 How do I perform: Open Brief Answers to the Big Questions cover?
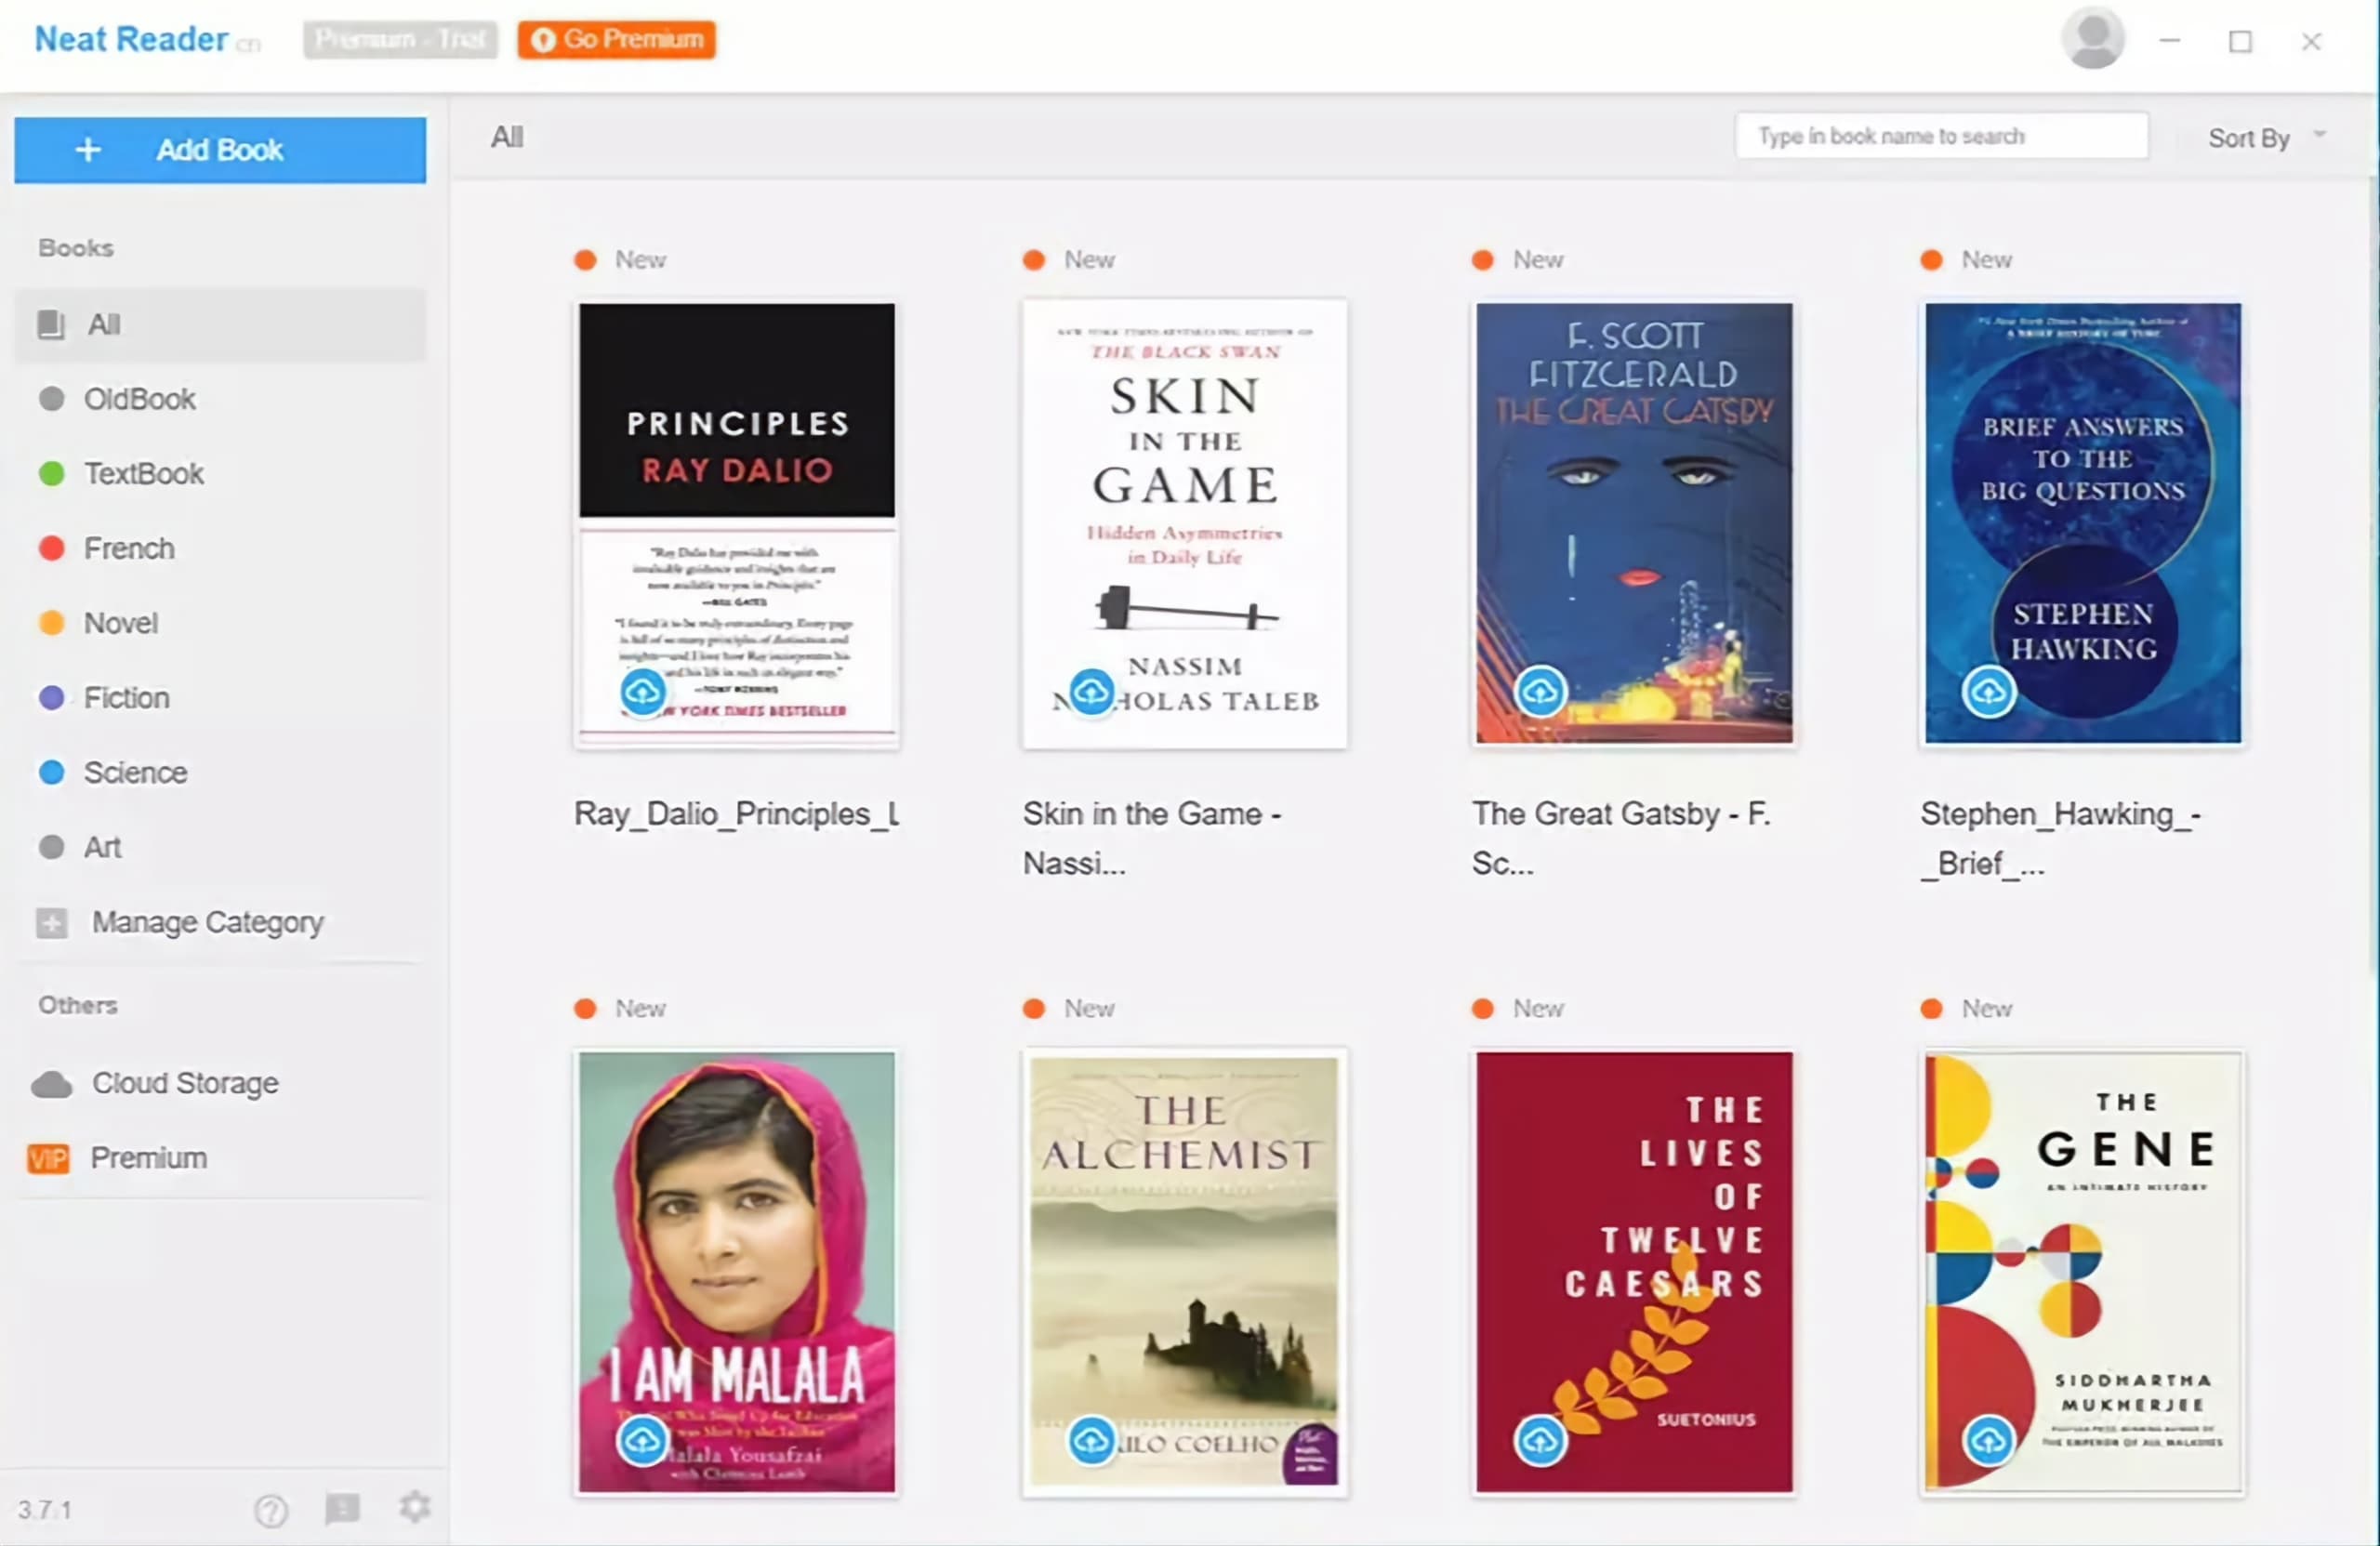[x=2083, y=523]
